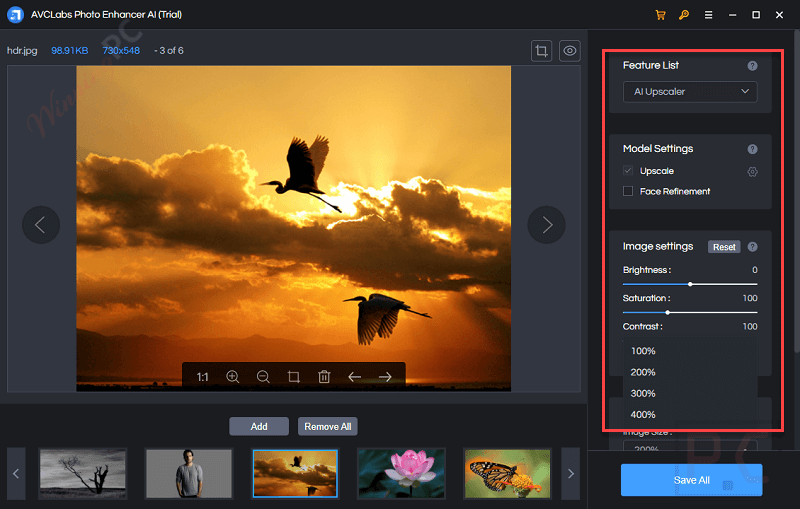The image size is (800, 509).
Task: Click the Remove All button
Action: pyautogui.click(x=328, y=426)
